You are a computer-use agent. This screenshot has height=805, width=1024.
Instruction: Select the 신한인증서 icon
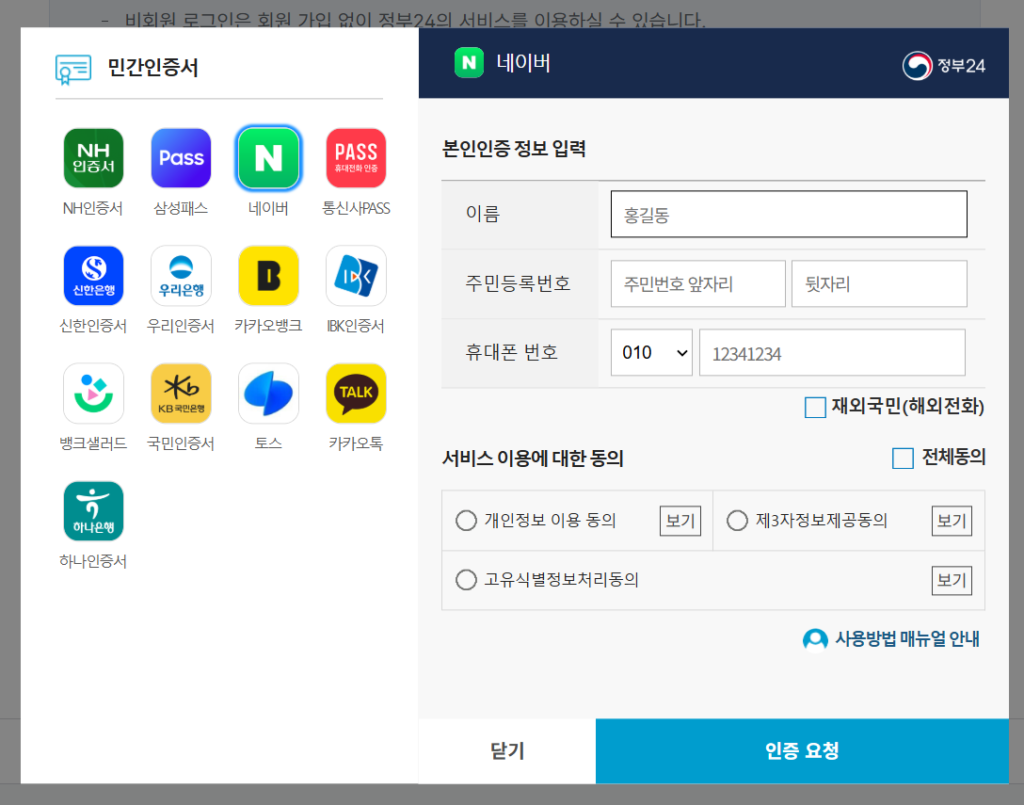(93, 276)
